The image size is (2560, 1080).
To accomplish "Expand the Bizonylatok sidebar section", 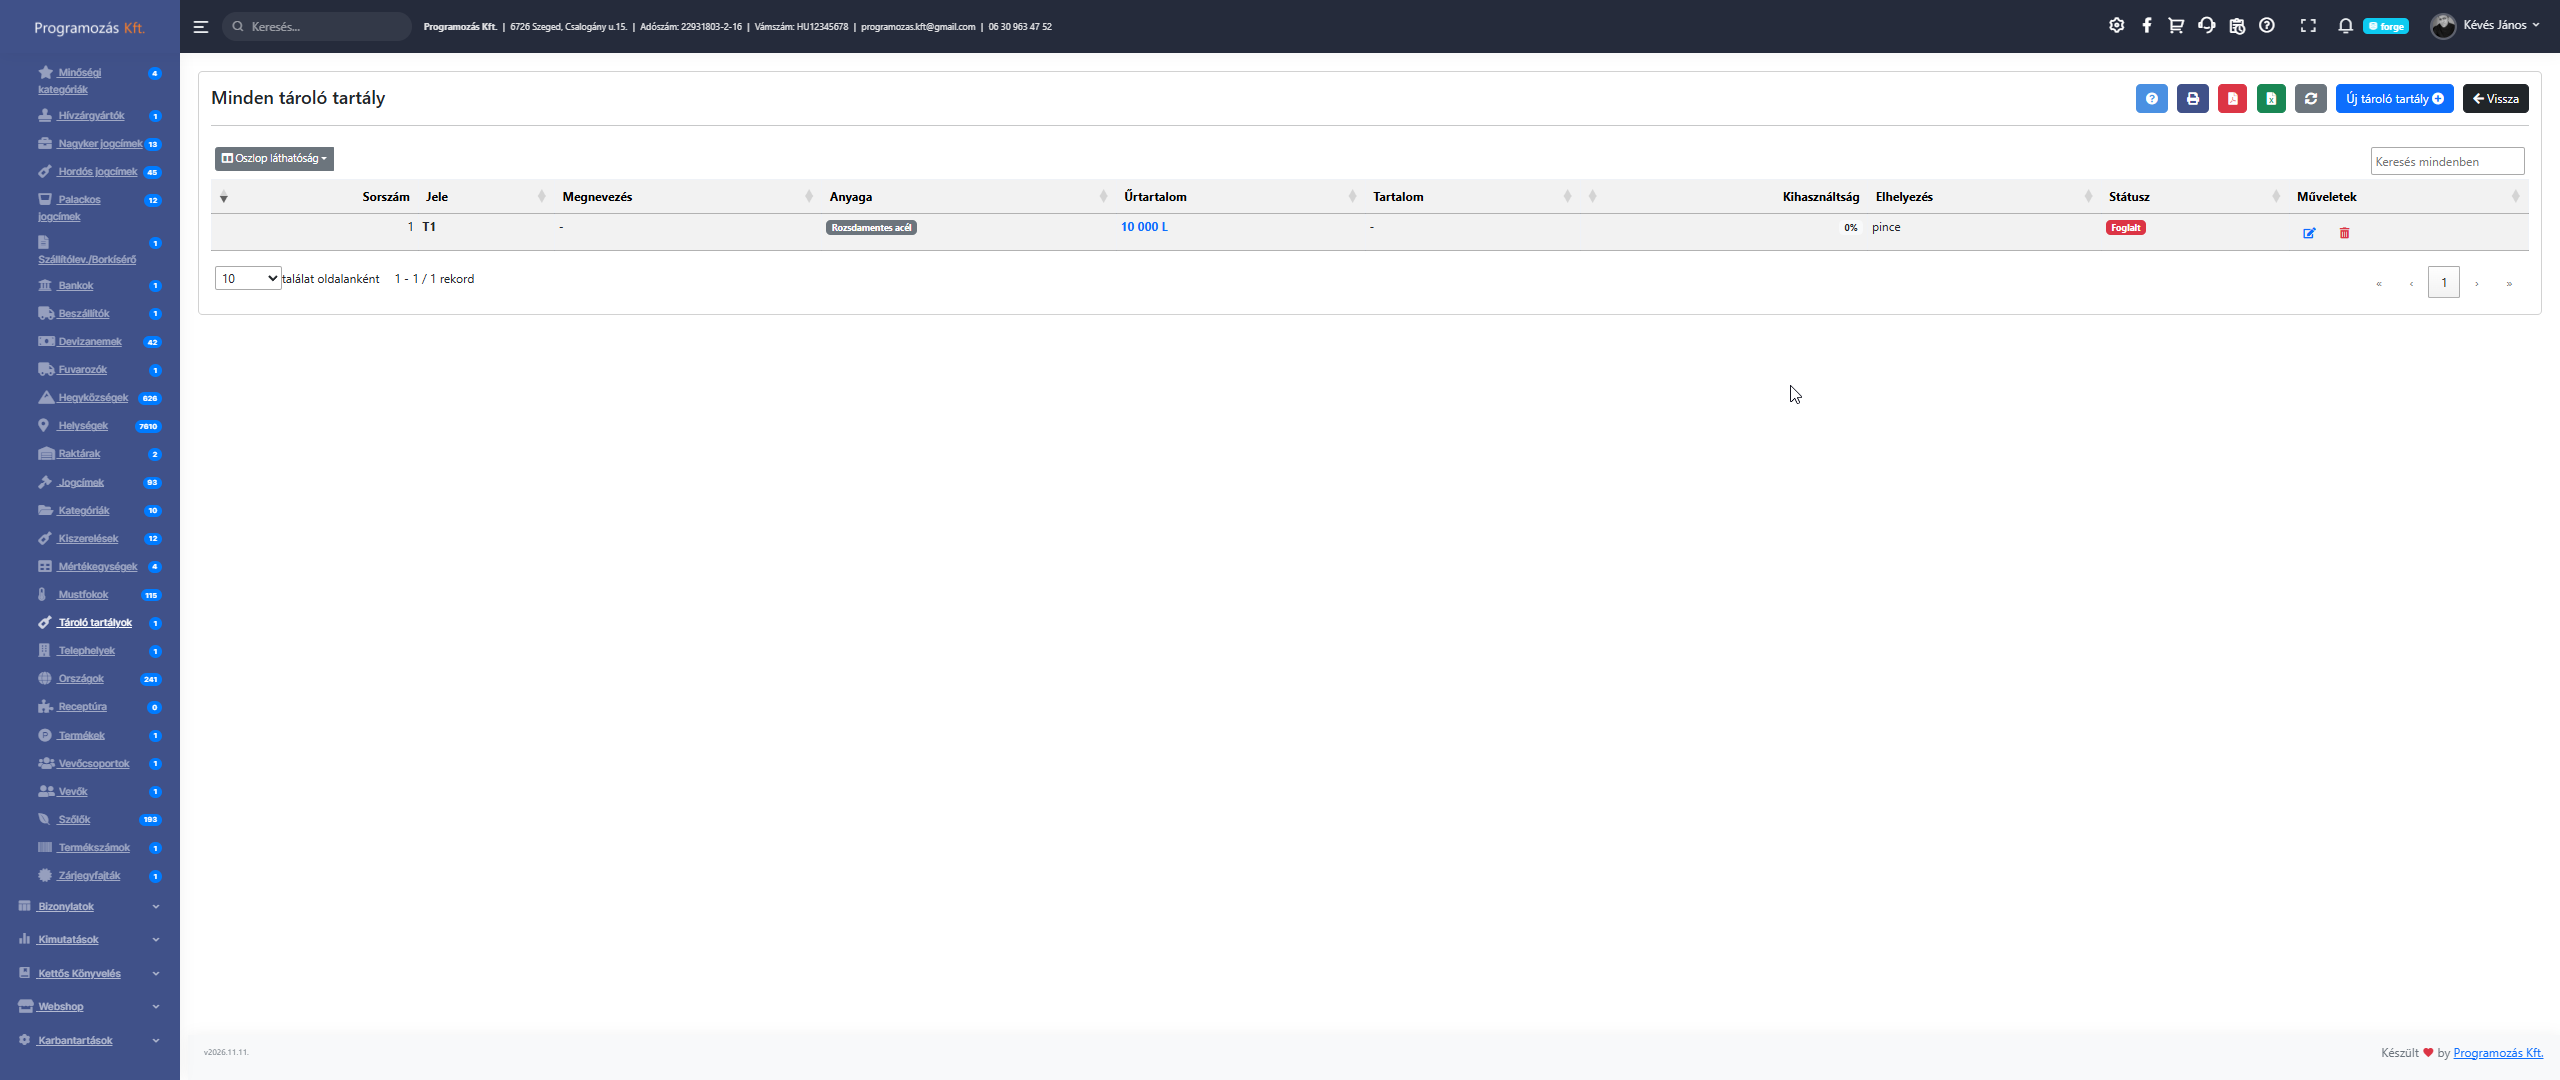I will click(66, 907).
